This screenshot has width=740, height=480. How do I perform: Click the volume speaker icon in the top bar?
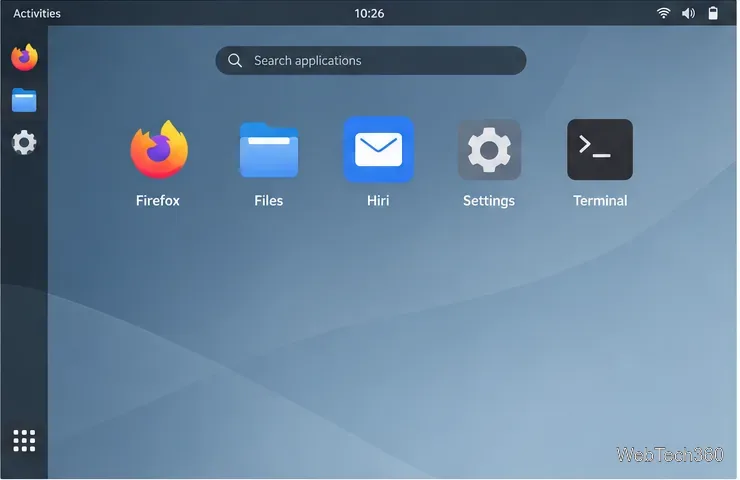688,13
